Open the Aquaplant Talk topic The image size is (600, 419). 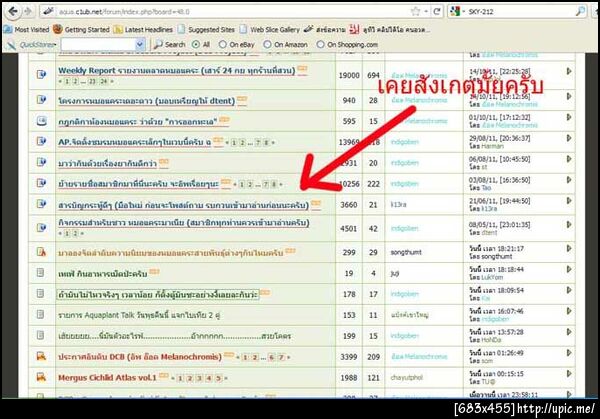[x=139, y=315]
